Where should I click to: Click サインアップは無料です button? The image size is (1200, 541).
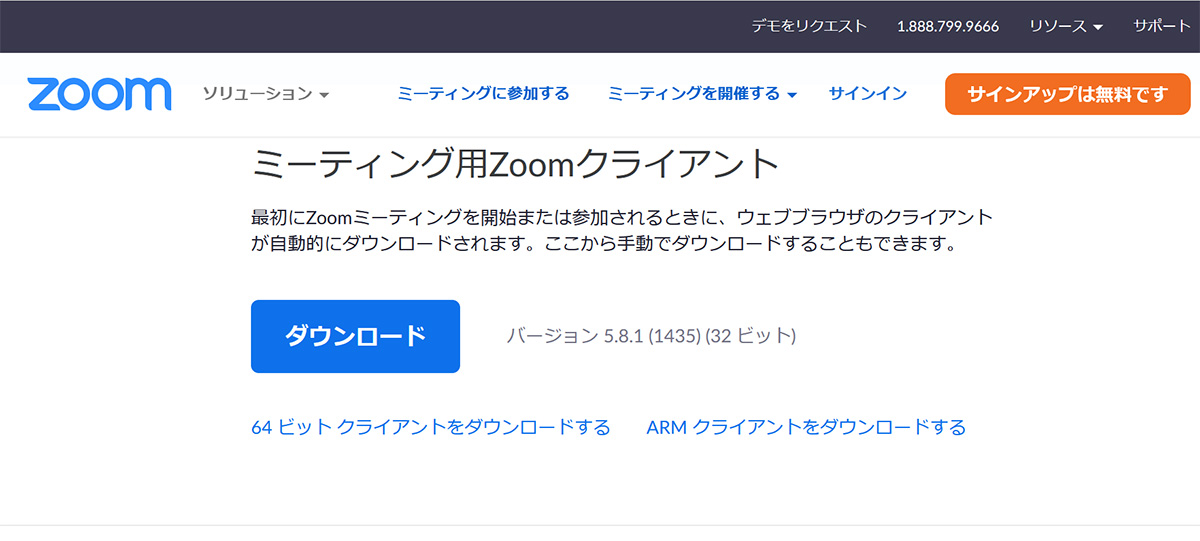(1067, 94)
